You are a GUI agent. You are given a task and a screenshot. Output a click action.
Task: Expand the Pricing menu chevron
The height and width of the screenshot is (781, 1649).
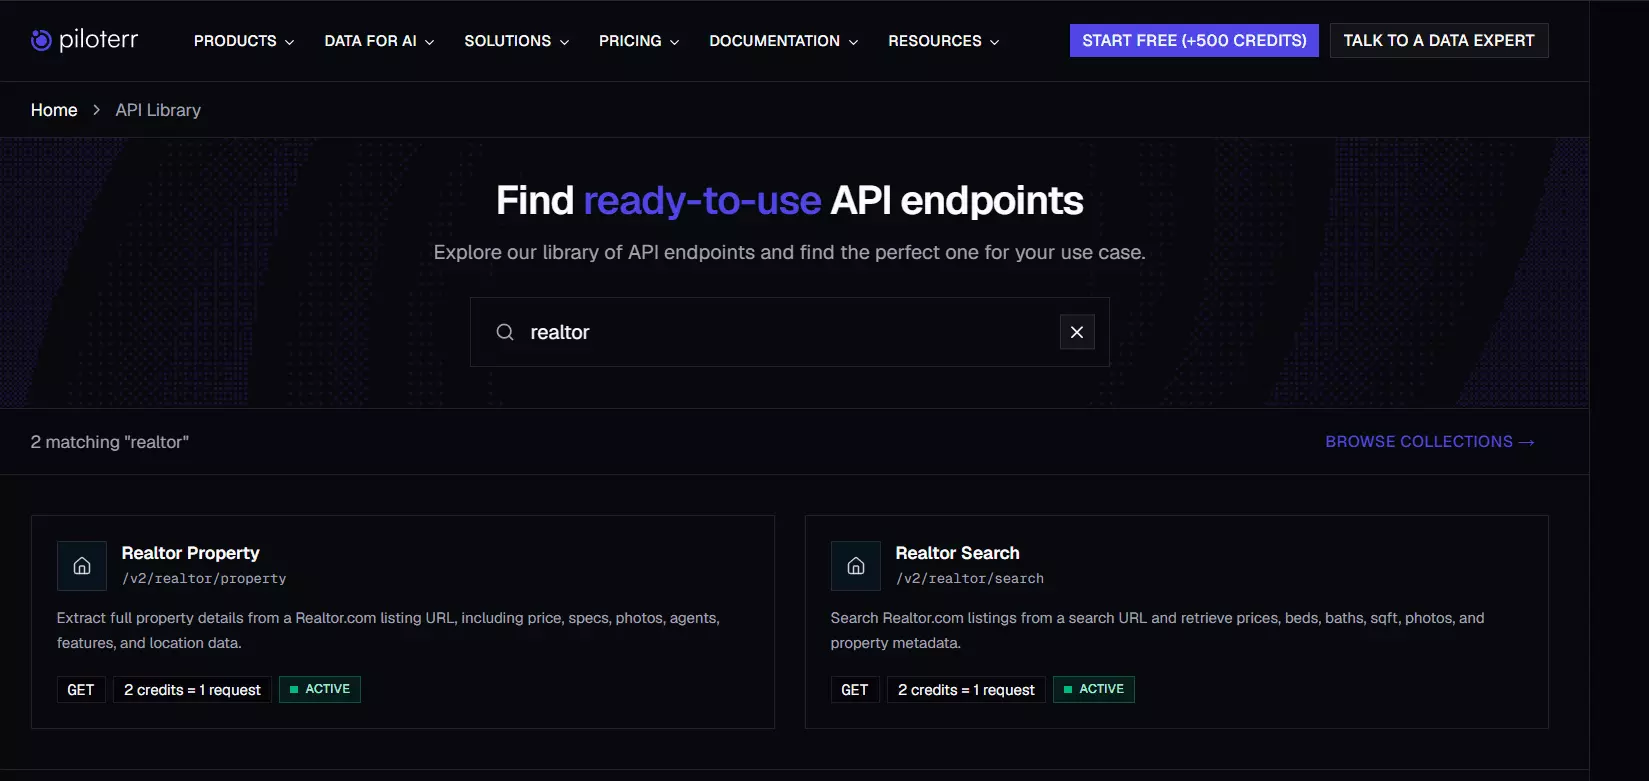(674, 42)
